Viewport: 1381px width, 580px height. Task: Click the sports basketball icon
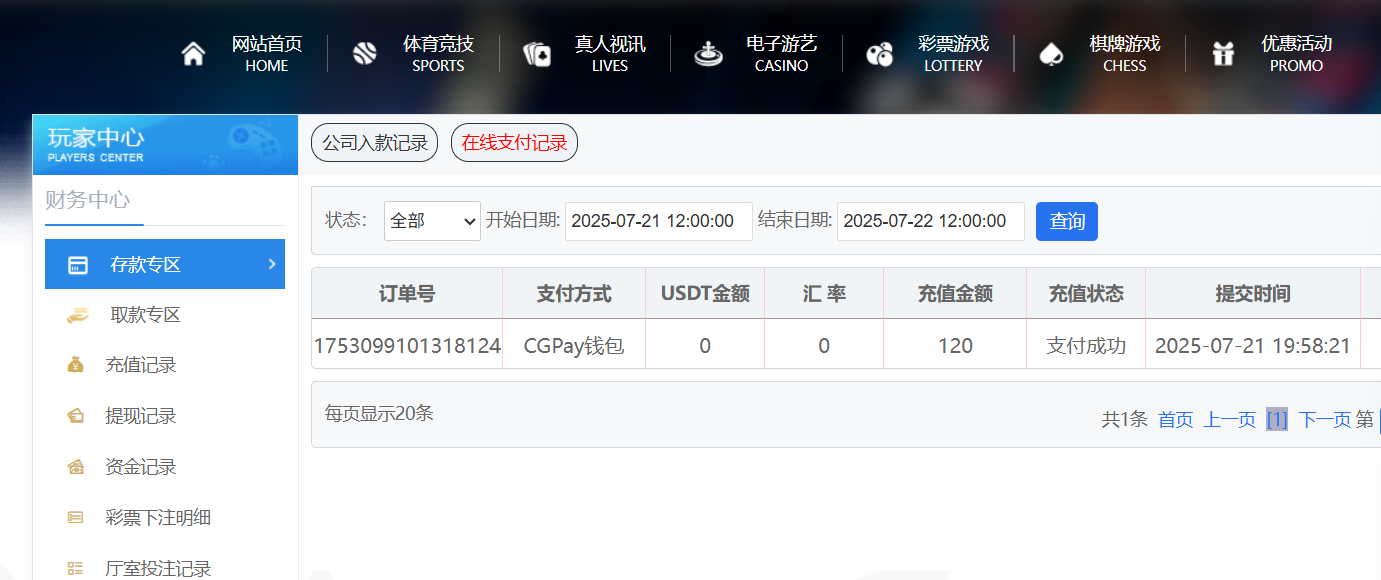365,54
